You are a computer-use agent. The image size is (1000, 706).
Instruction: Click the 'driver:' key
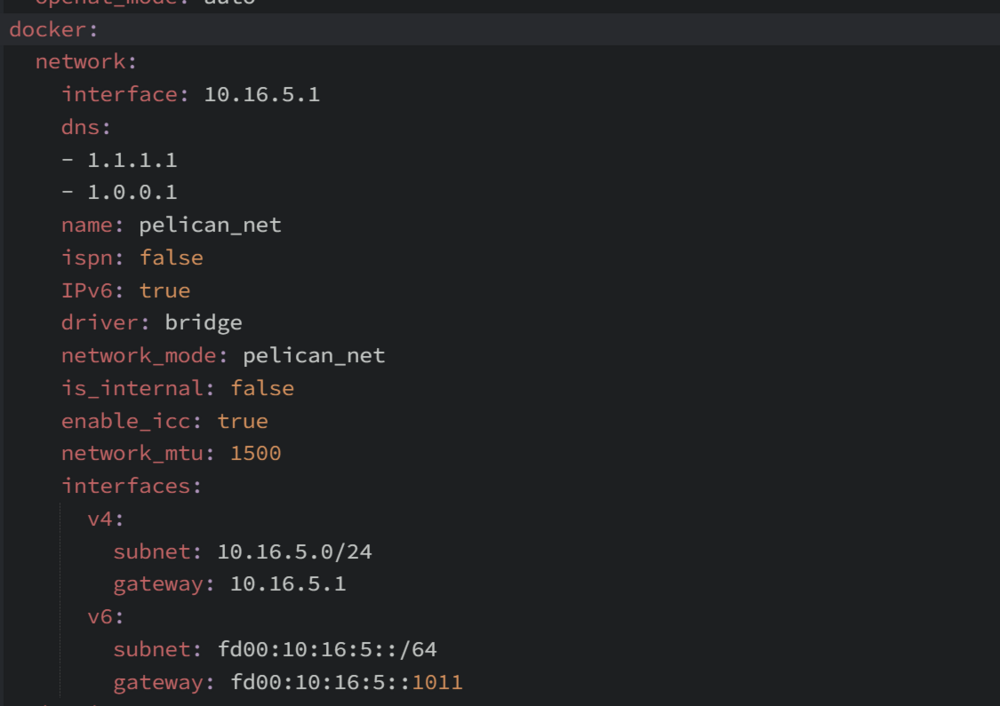[x=106, y=323]
